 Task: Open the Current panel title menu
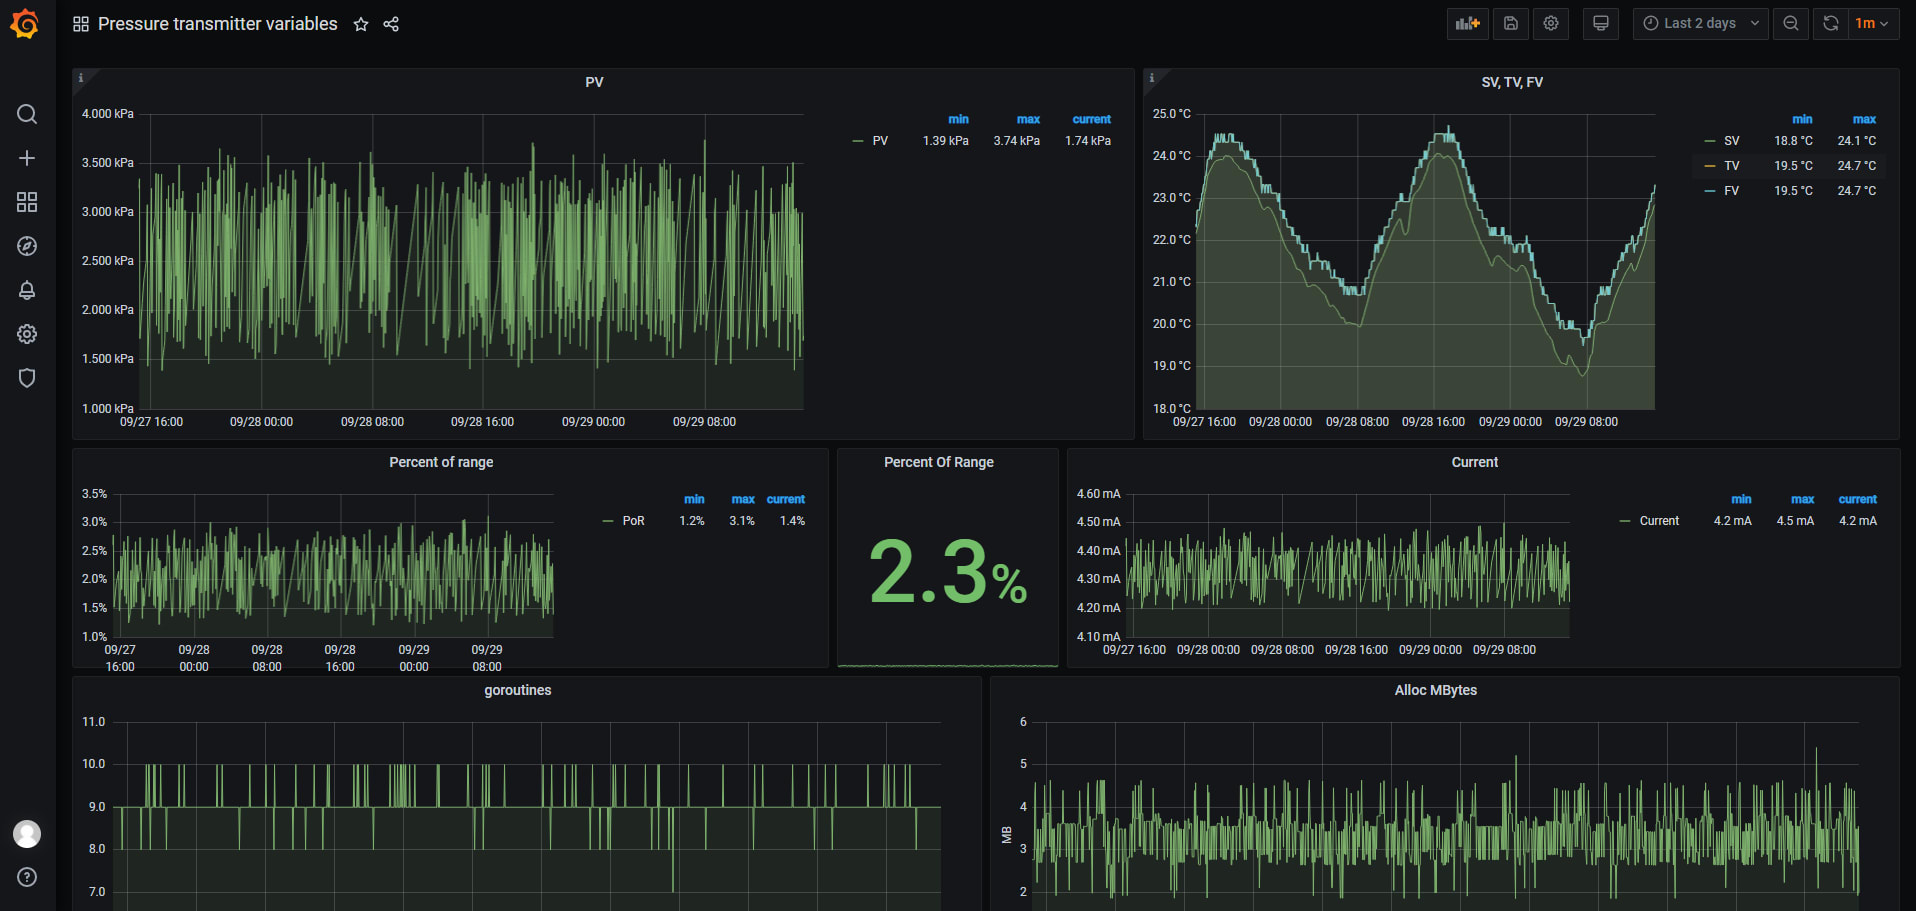[1475, 462]
